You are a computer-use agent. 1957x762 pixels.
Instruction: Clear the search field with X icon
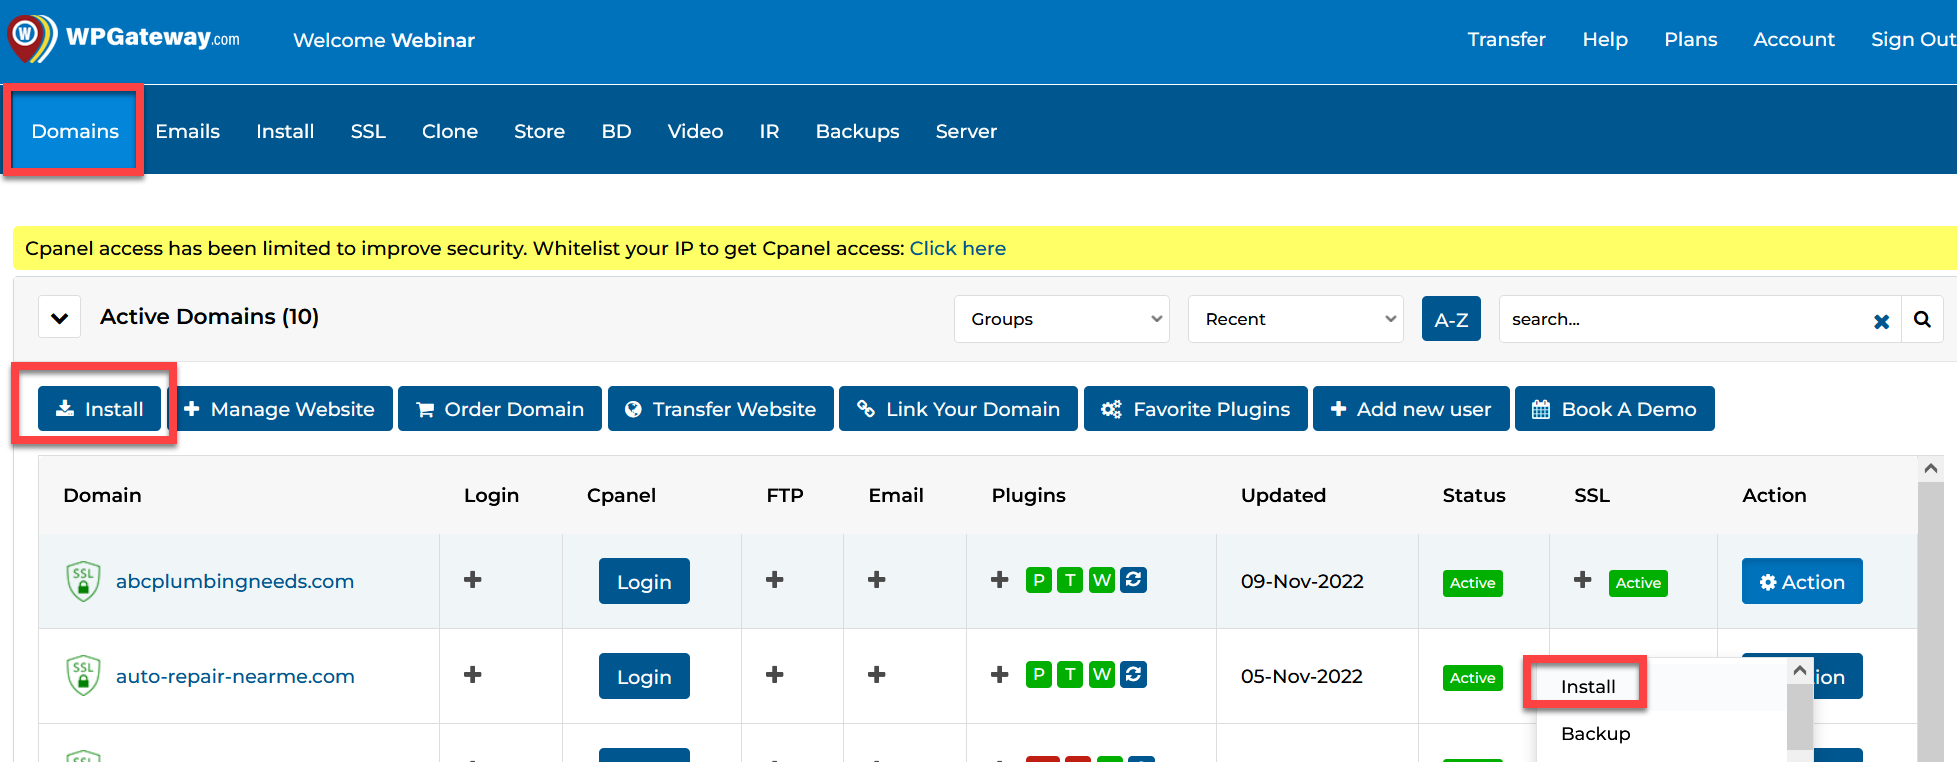click(1881, 321)
